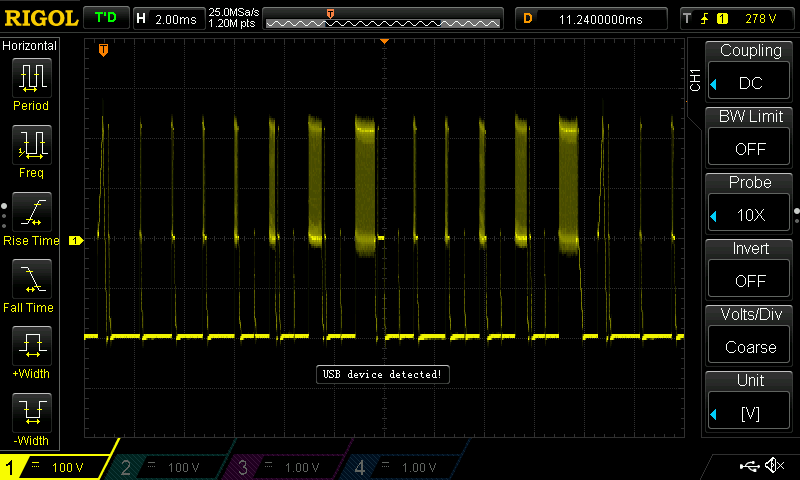Viewport: 800px width, 480px height.
Task: Click the waveform memory position bar
Action: click(x=372, y=18)
